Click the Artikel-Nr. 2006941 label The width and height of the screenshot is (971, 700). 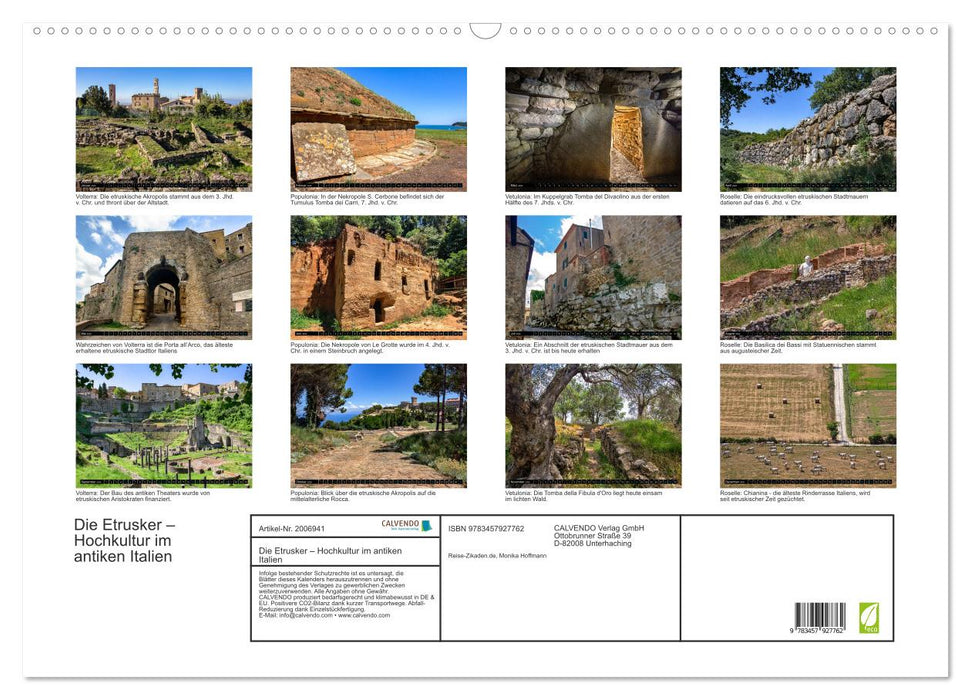291,527
